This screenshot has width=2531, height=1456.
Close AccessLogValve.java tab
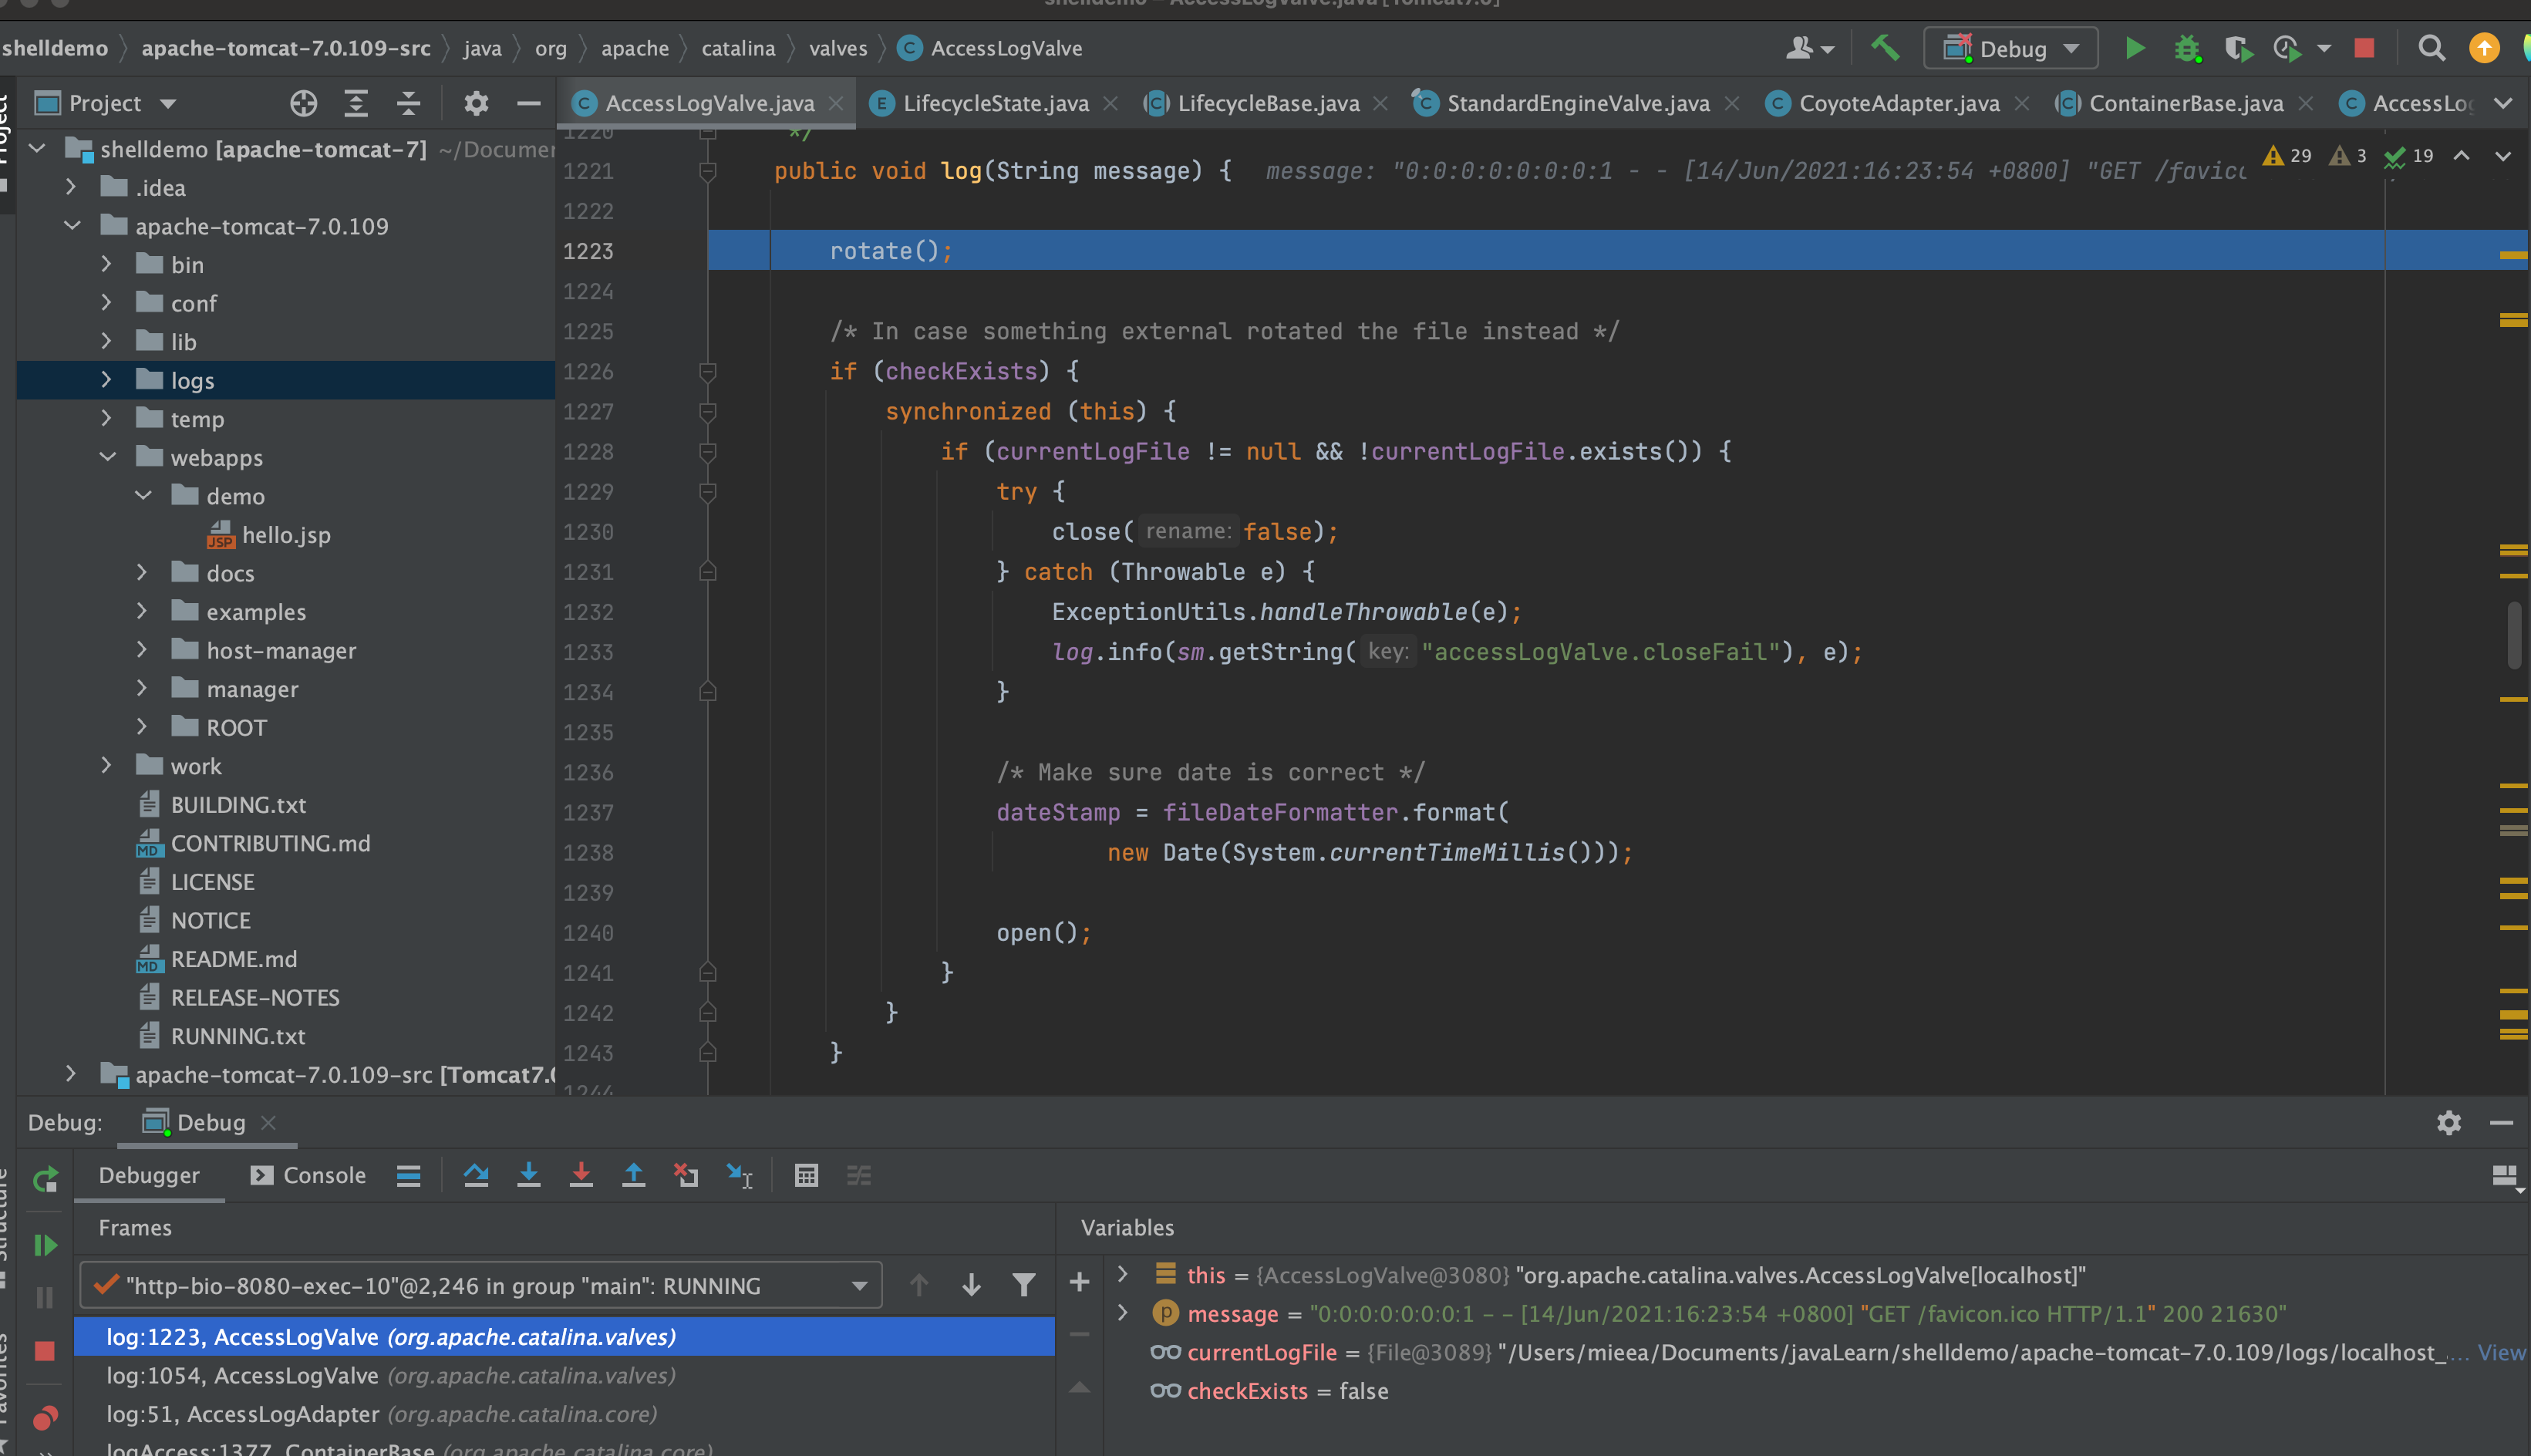836,103
